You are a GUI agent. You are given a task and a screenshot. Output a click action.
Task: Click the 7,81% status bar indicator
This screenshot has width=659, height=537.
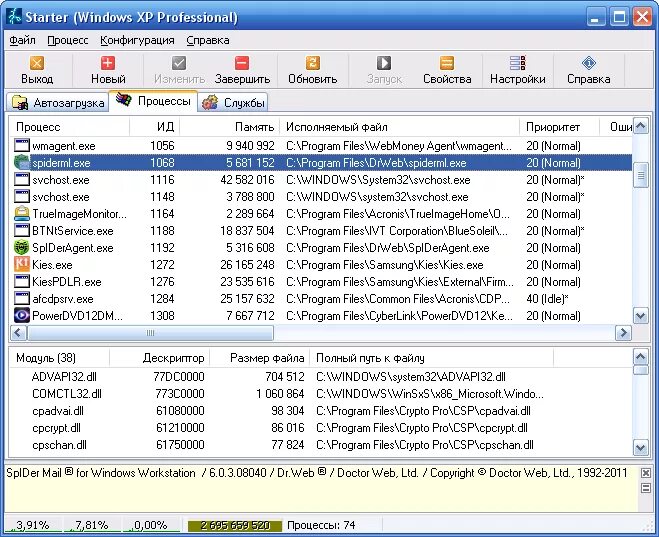coord(92,525)
